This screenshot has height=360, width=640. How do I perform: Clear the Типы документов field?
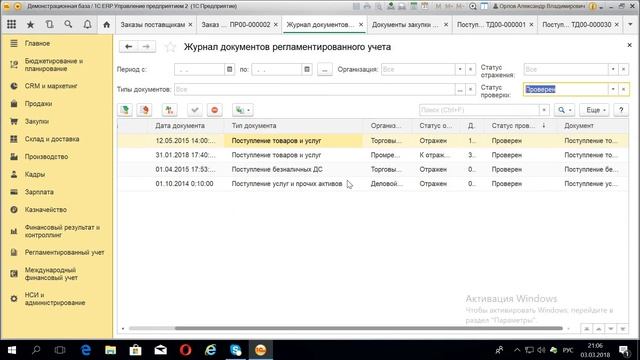click(x=470, y=89)
